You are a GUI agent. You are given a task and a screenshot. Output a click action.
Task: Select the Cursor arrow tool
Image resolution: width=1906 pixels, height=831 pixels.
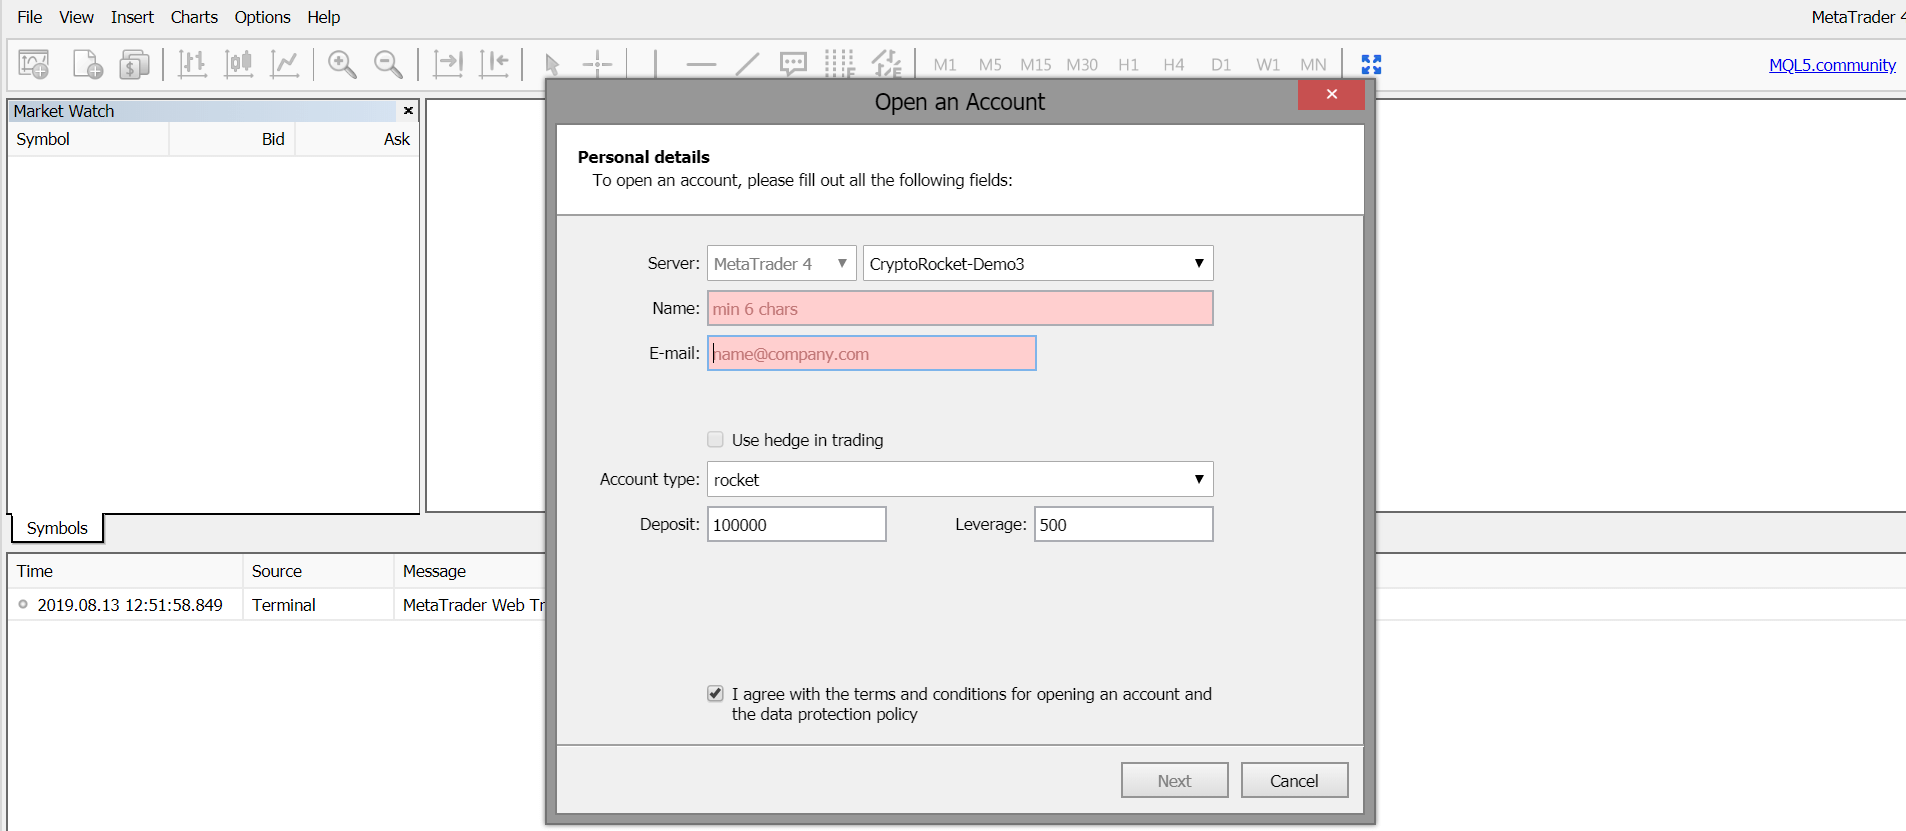click(x=552, y=64)
